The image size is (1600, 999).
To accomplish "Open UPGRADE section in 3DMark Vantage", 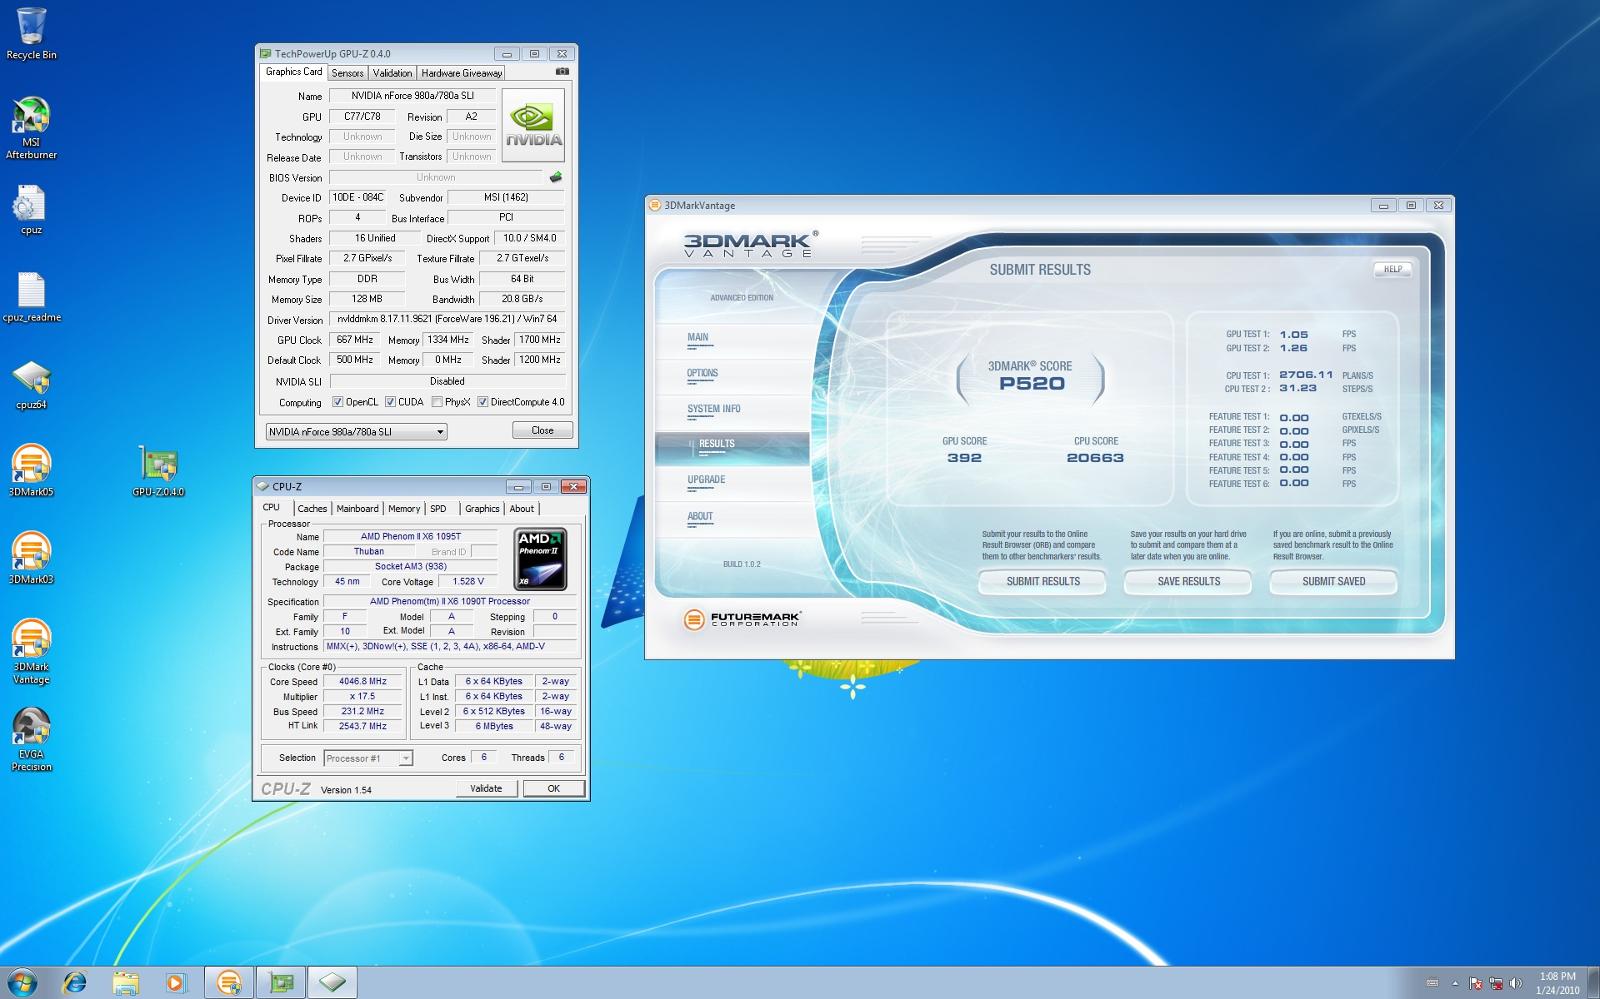I will [x=706, y=481].
